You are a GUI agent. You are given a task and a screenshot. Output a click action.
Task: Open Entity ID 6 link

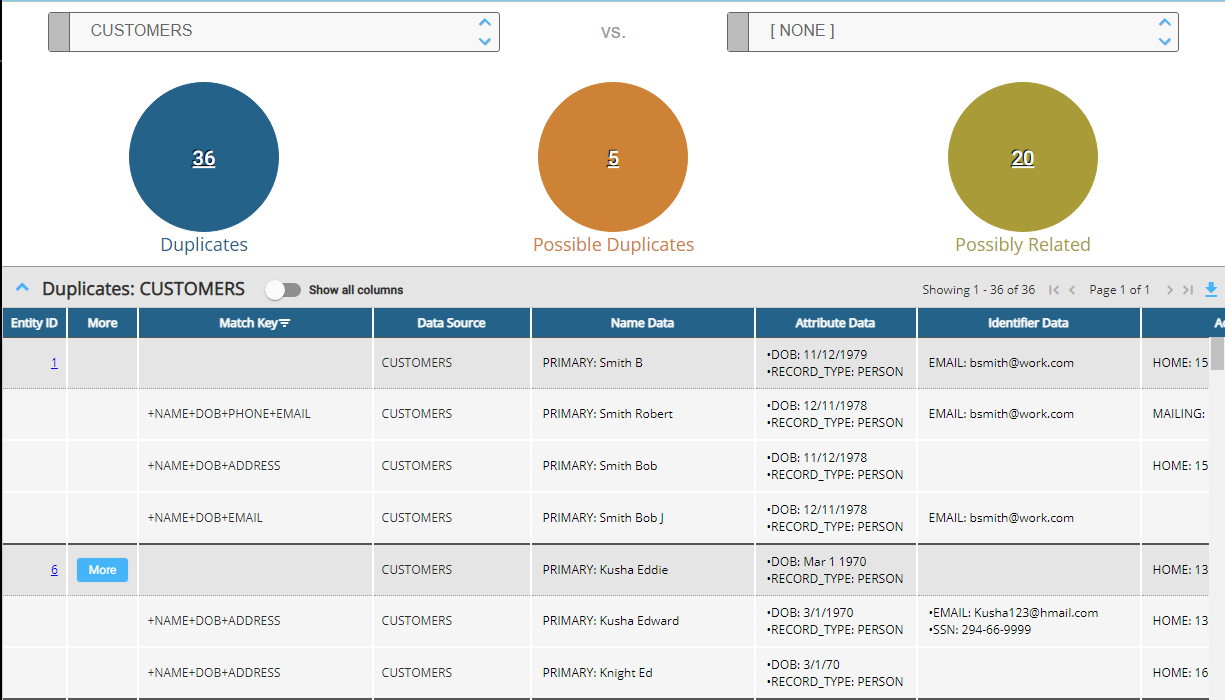[54, 570]
